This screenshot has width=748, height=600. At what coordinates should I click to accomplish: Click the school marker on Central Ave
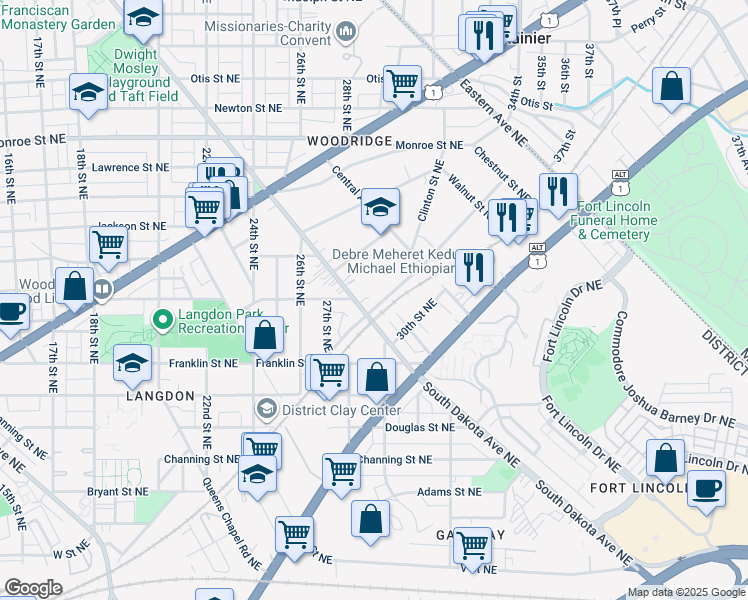point(380,207)
